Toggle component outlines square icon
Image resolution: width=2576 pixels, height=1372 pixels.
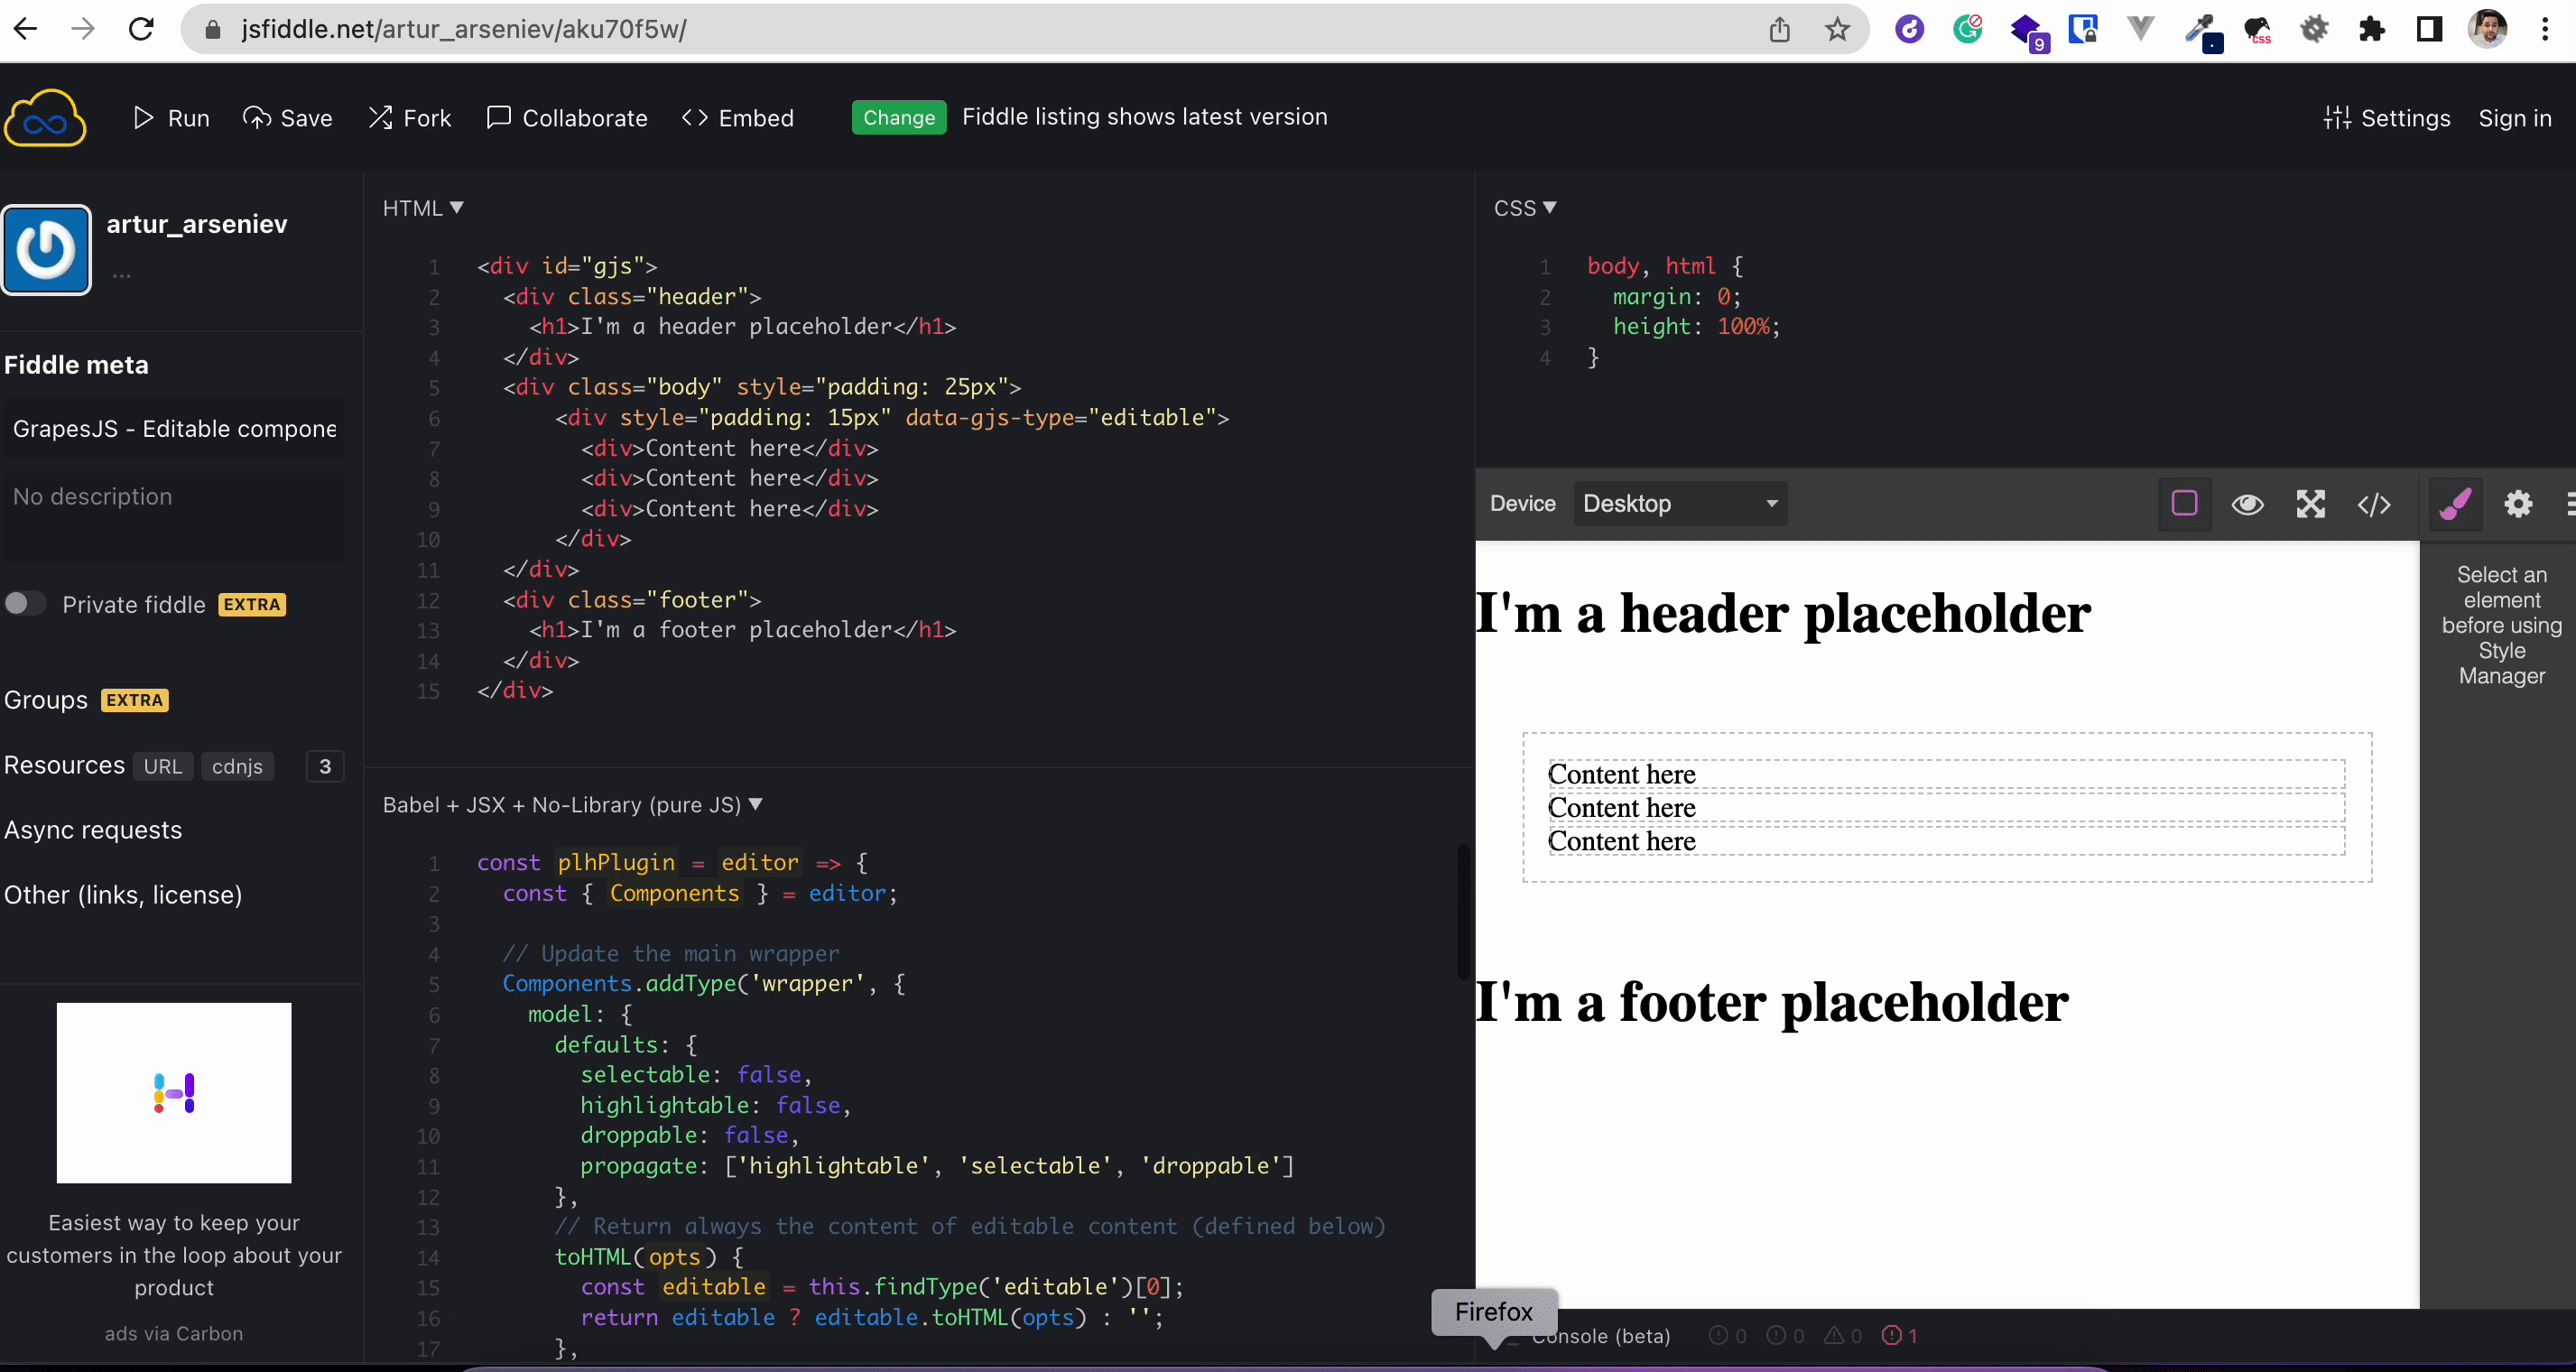[2184, 504]
